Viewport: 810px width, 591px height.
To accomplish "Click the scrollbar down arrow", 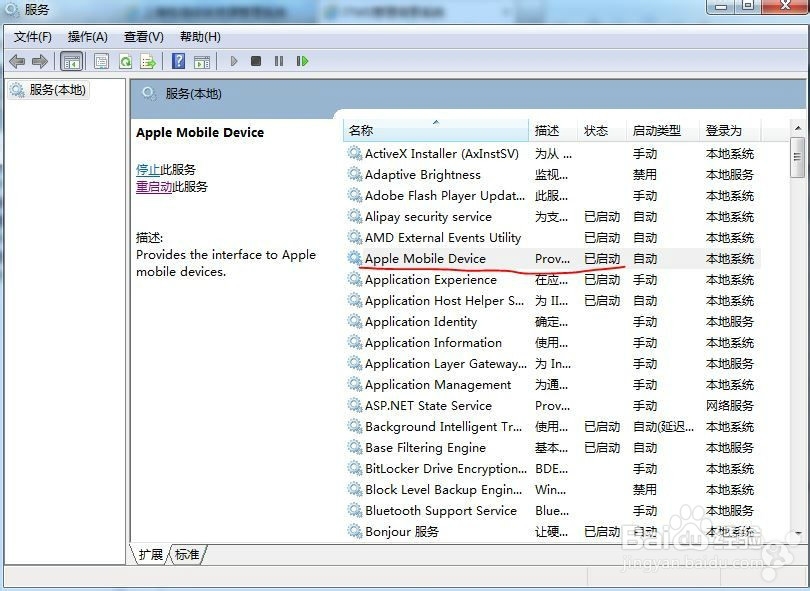I will pos(798,532).
